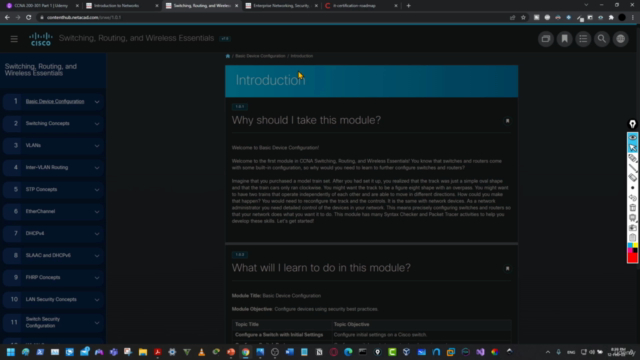
Task: Click the Basic Device Configuration sidebar link
Action: pos(55,101)
